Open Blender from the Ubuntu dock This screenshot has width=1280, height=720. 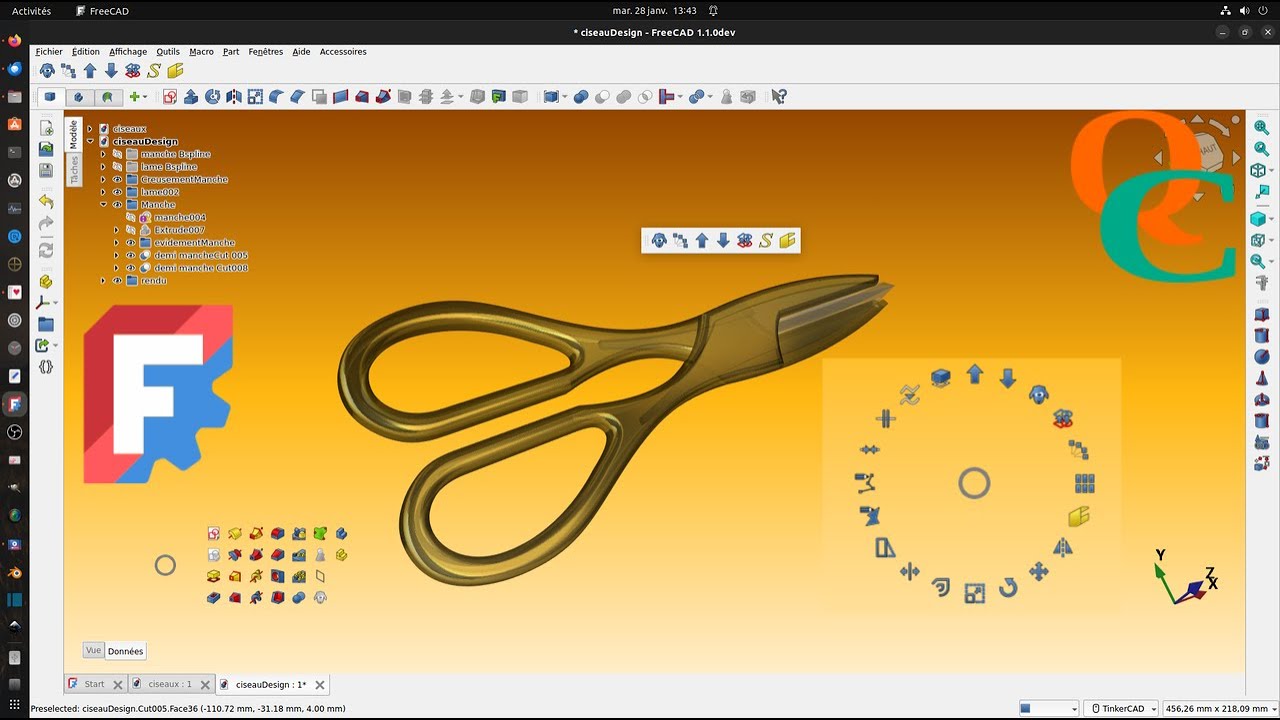(x=14, y=573)
